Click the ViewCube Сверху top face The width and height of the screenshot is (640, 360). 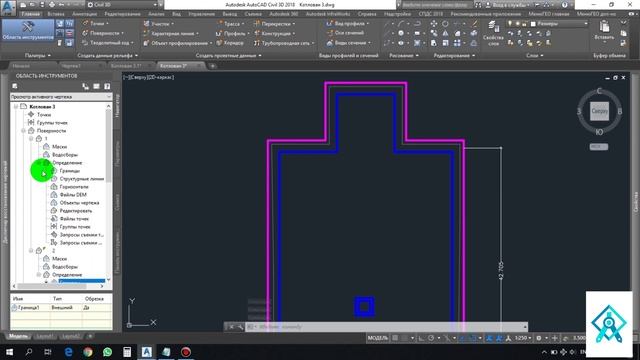(599, 111)
